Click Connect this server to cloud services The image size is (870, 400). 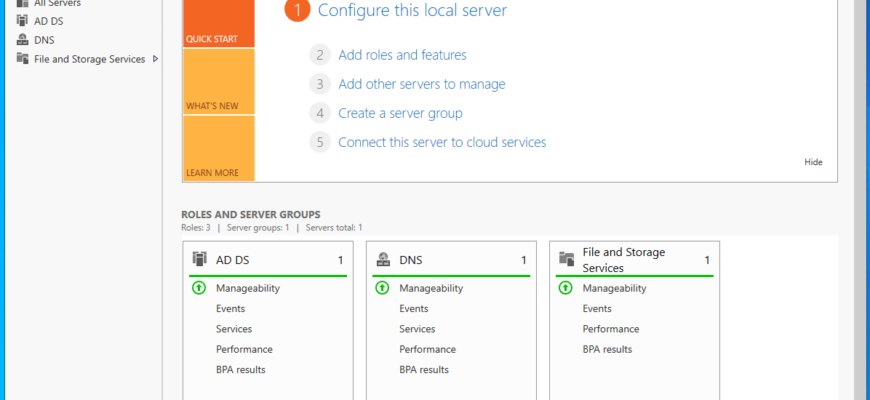[442, 143]
